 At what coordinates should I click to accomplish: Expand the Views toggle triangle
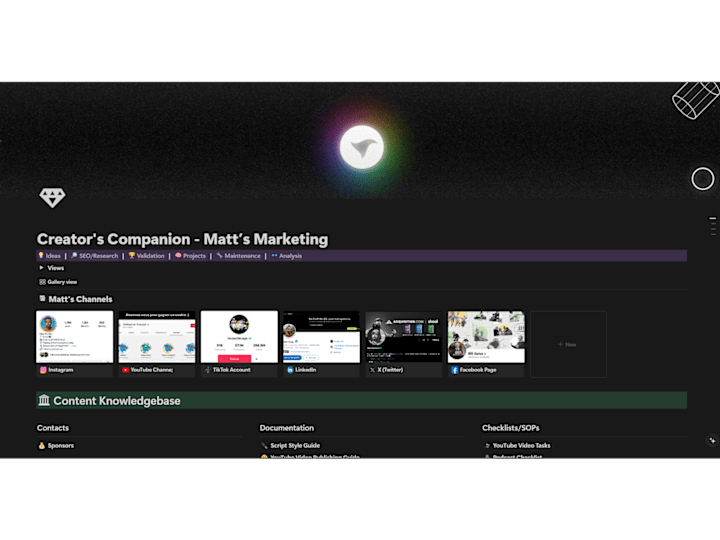click(41, 268)
